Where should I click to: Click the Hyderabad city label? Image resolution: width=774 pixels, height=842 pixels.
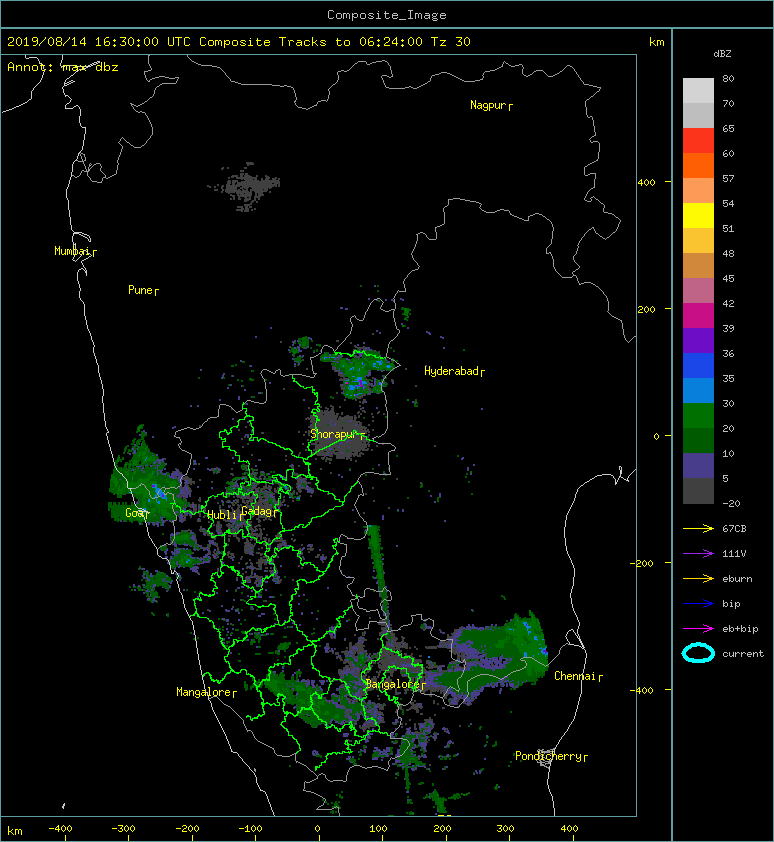point(451,371)
